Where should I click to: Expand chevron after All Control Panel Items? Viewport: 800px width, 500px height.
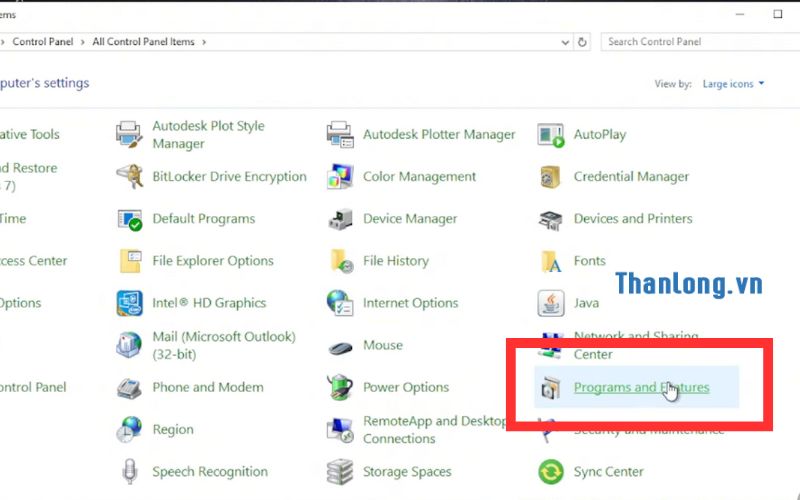point(204,42)
